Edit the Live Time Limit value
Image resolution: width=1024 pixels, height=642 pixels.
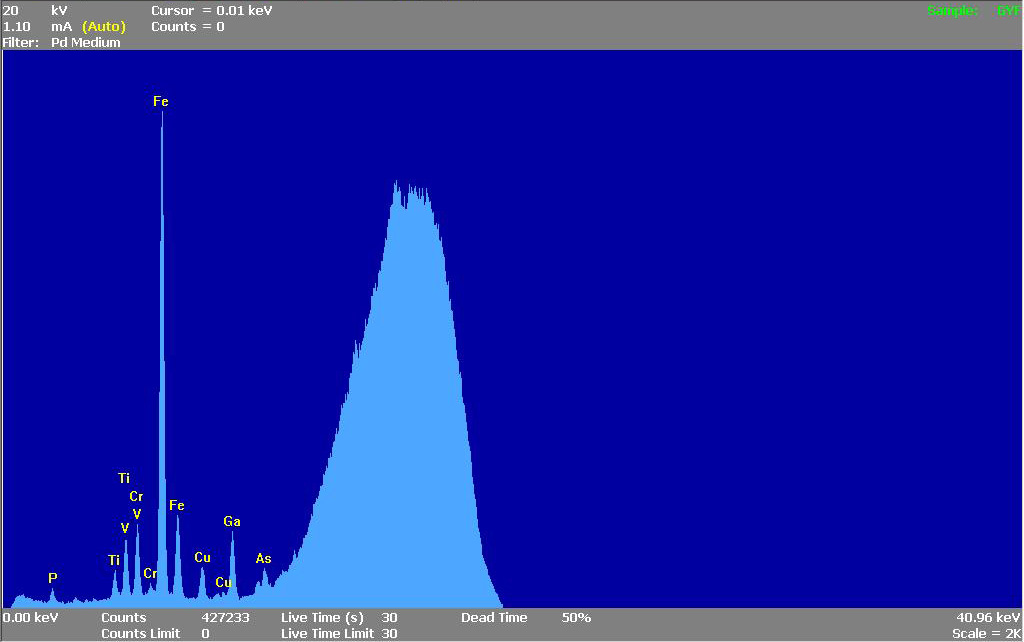pyautogui.click(x=389, y=633)
